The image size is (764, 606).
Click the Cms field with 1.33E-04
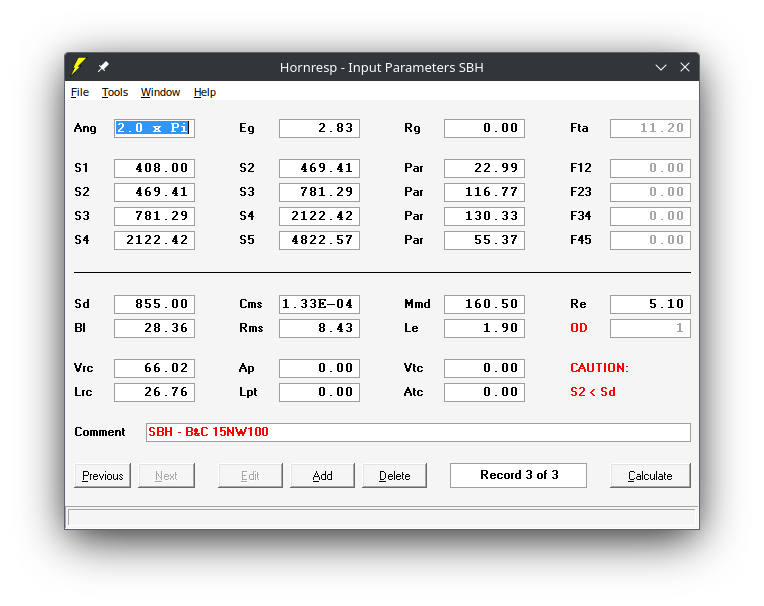pyautogui.click(x=319, y=304)
